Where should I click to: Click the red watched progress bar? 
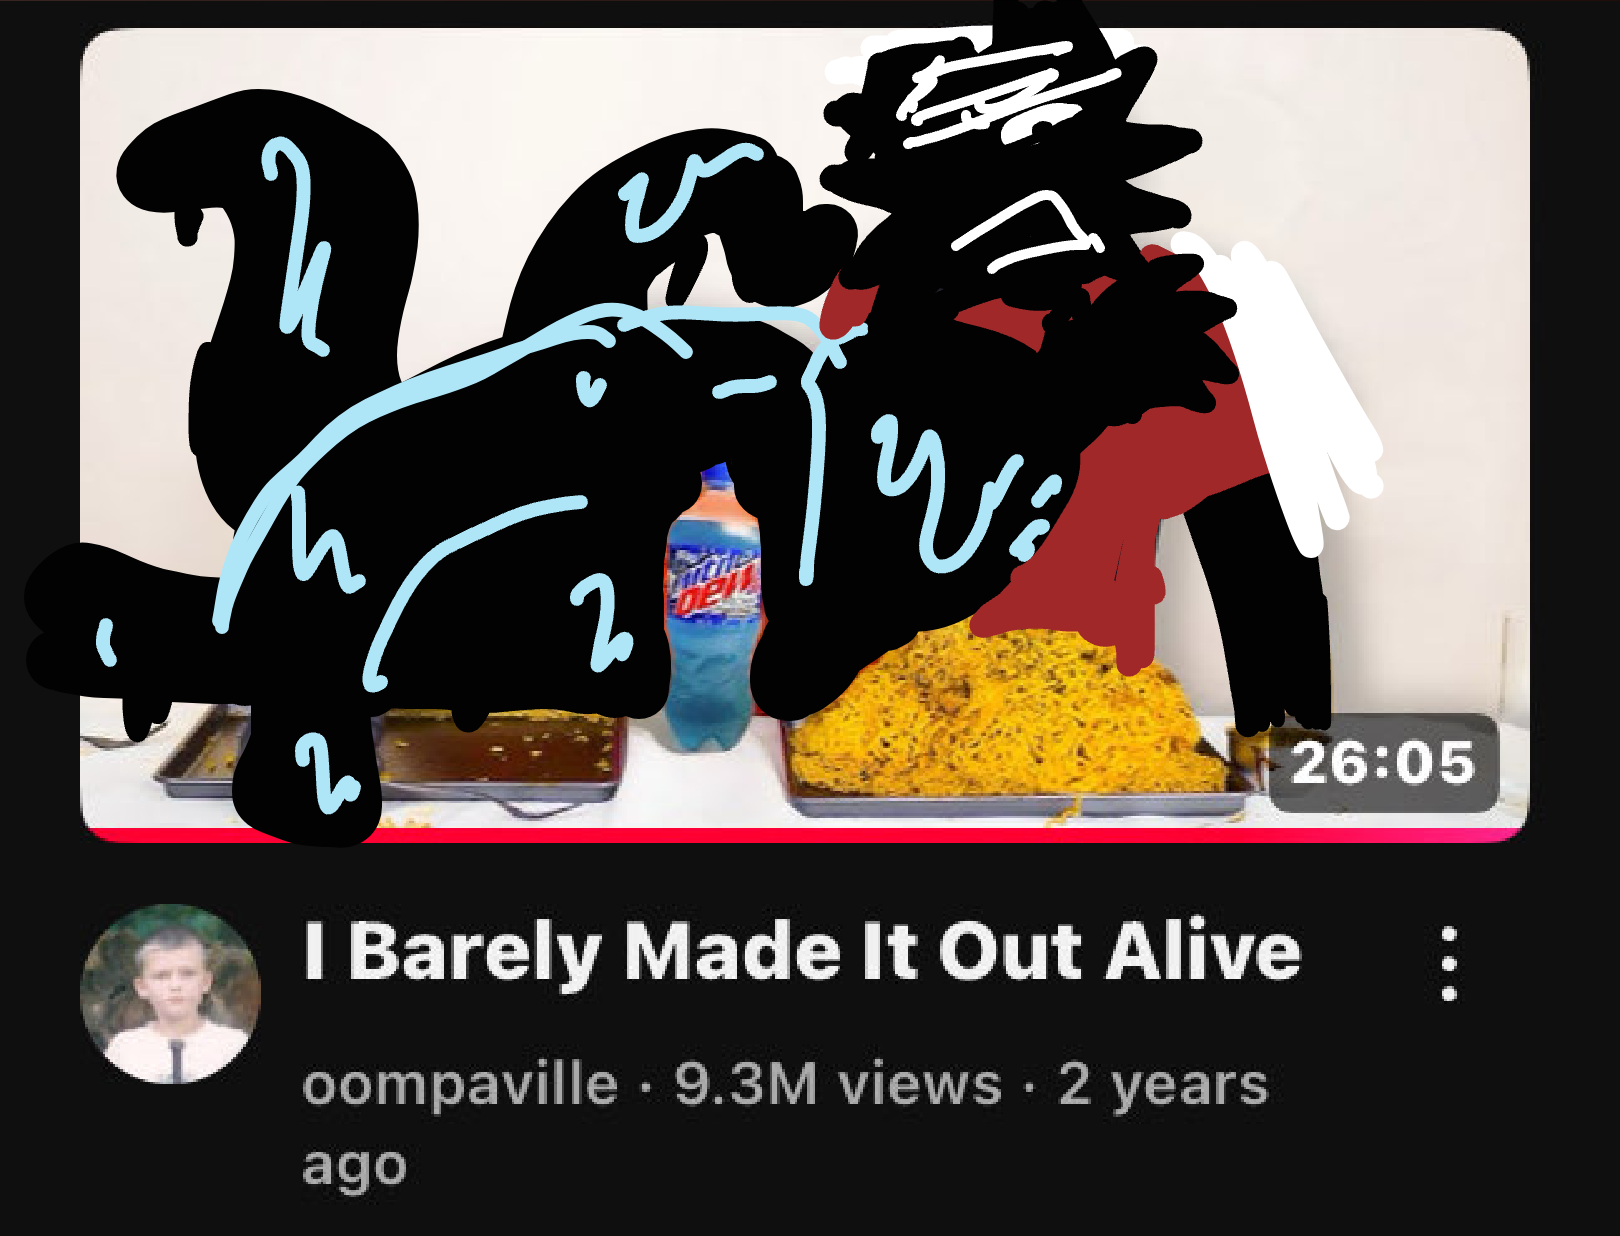(x=804, y=835)
